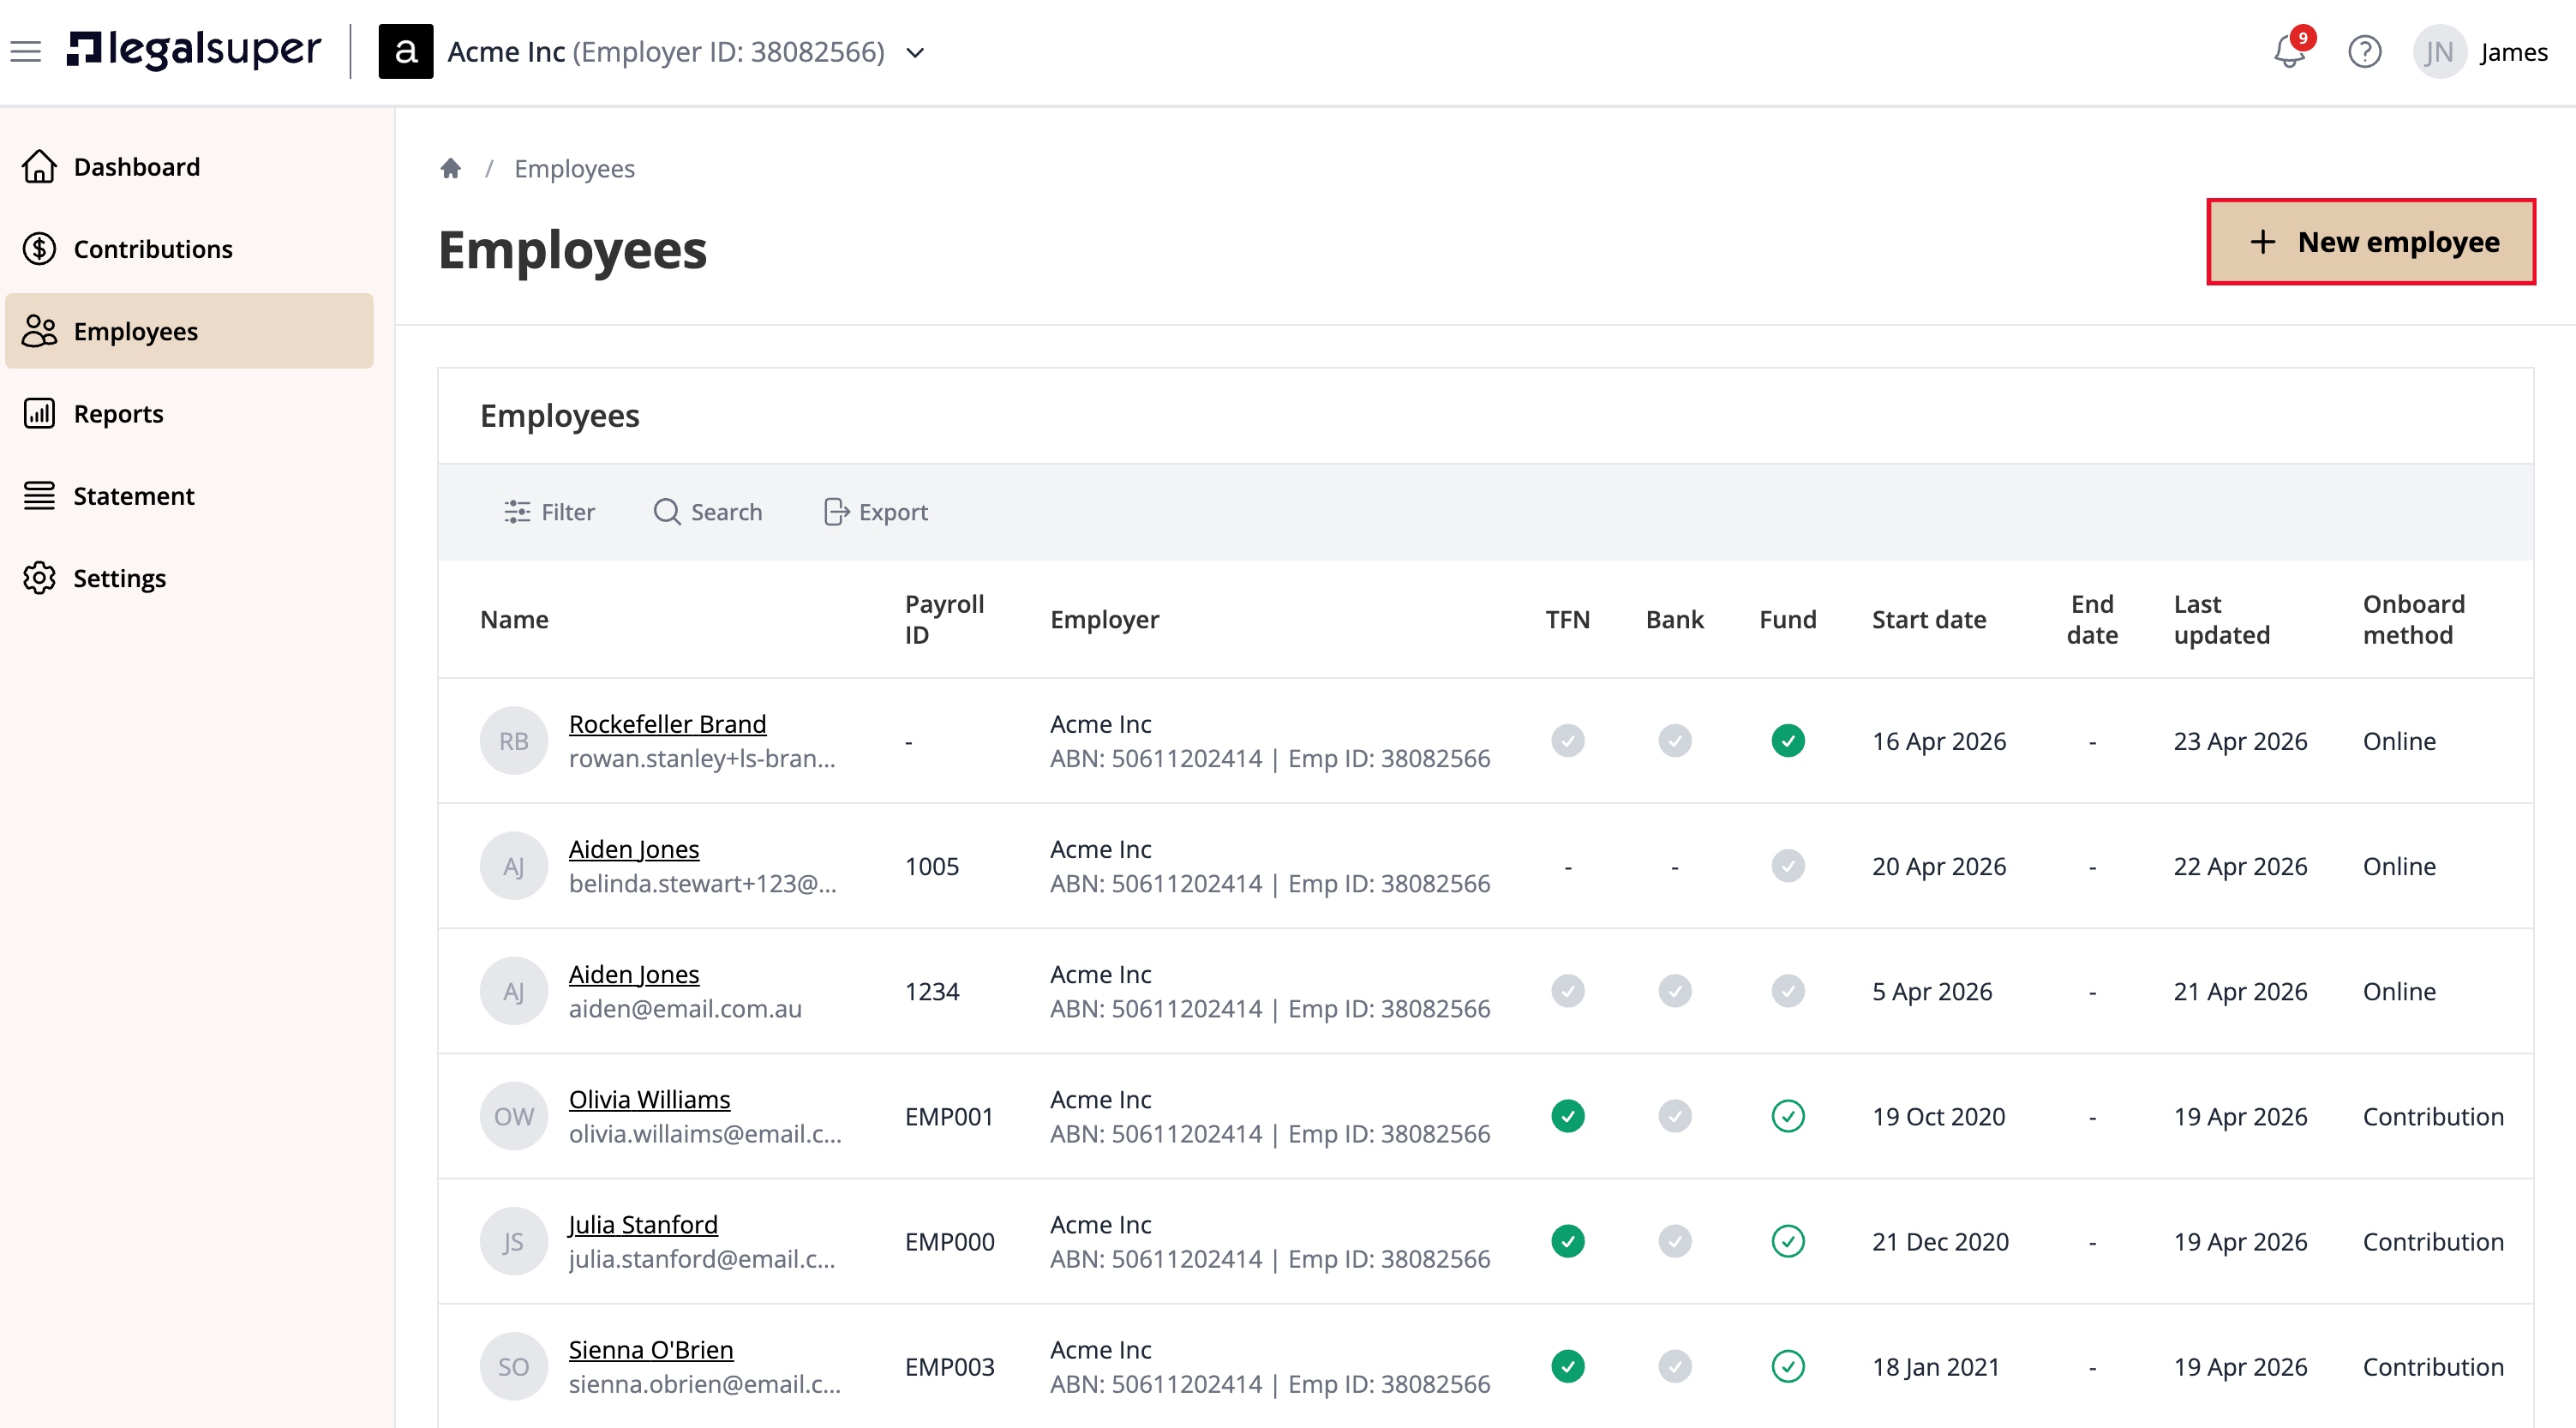Expand the Acme Inc employer dropdown chevron
The image size is (2576, 1428).
coord(915,52)
